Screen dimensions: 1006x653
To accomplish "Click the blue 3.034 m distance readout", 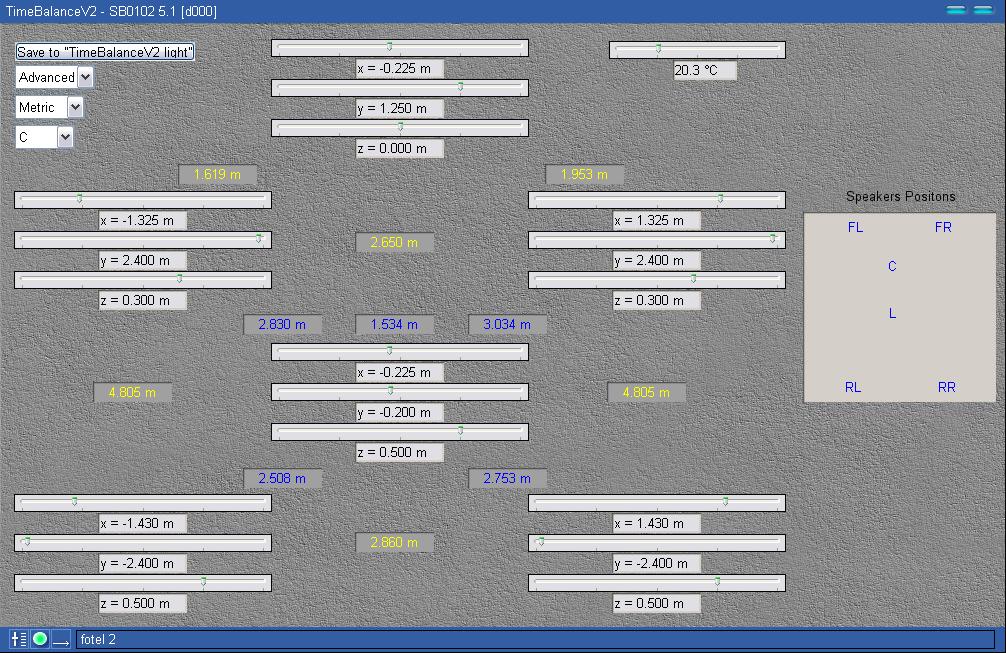I will coord(507,325).
